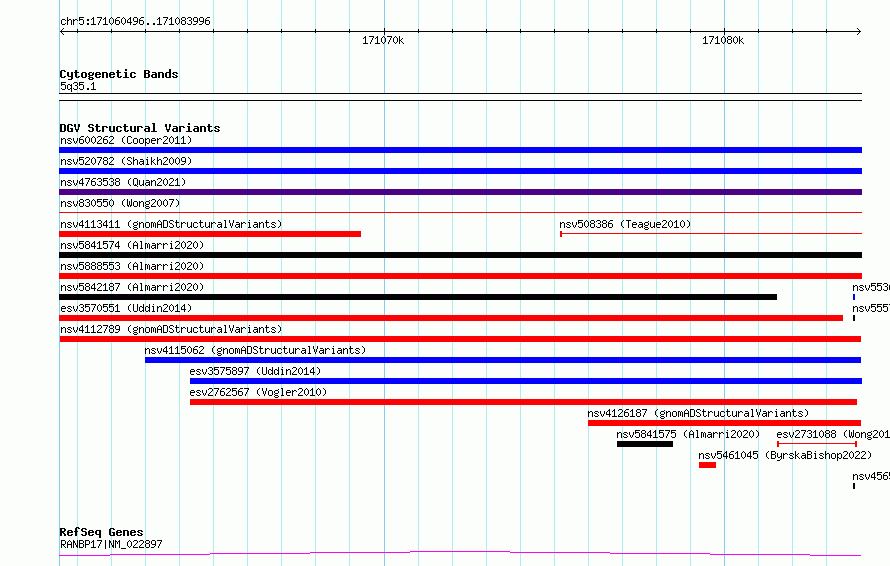Click the truncated nsv456 label at right edge
Image resolution: width=890 pixels, height=566 pixels.
pyautogui.click(x=871, y=476)
